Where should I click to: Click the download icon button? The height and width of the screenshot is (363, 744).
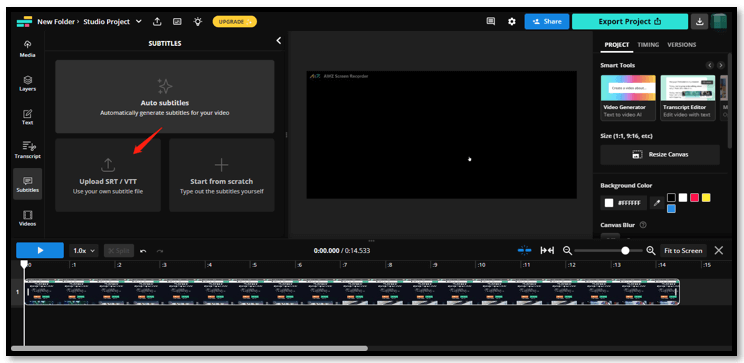[699, 21]
